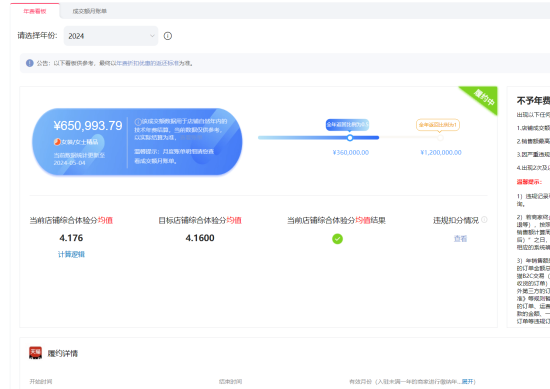Click the info icon inside the blue sales card

(138, 121)
